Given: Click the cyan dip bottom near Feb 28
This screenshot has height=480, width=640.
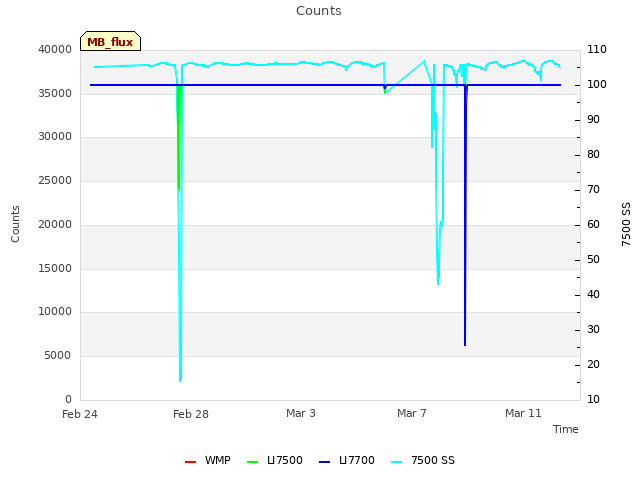Looking at the screenshot, I should click(180, 380).
